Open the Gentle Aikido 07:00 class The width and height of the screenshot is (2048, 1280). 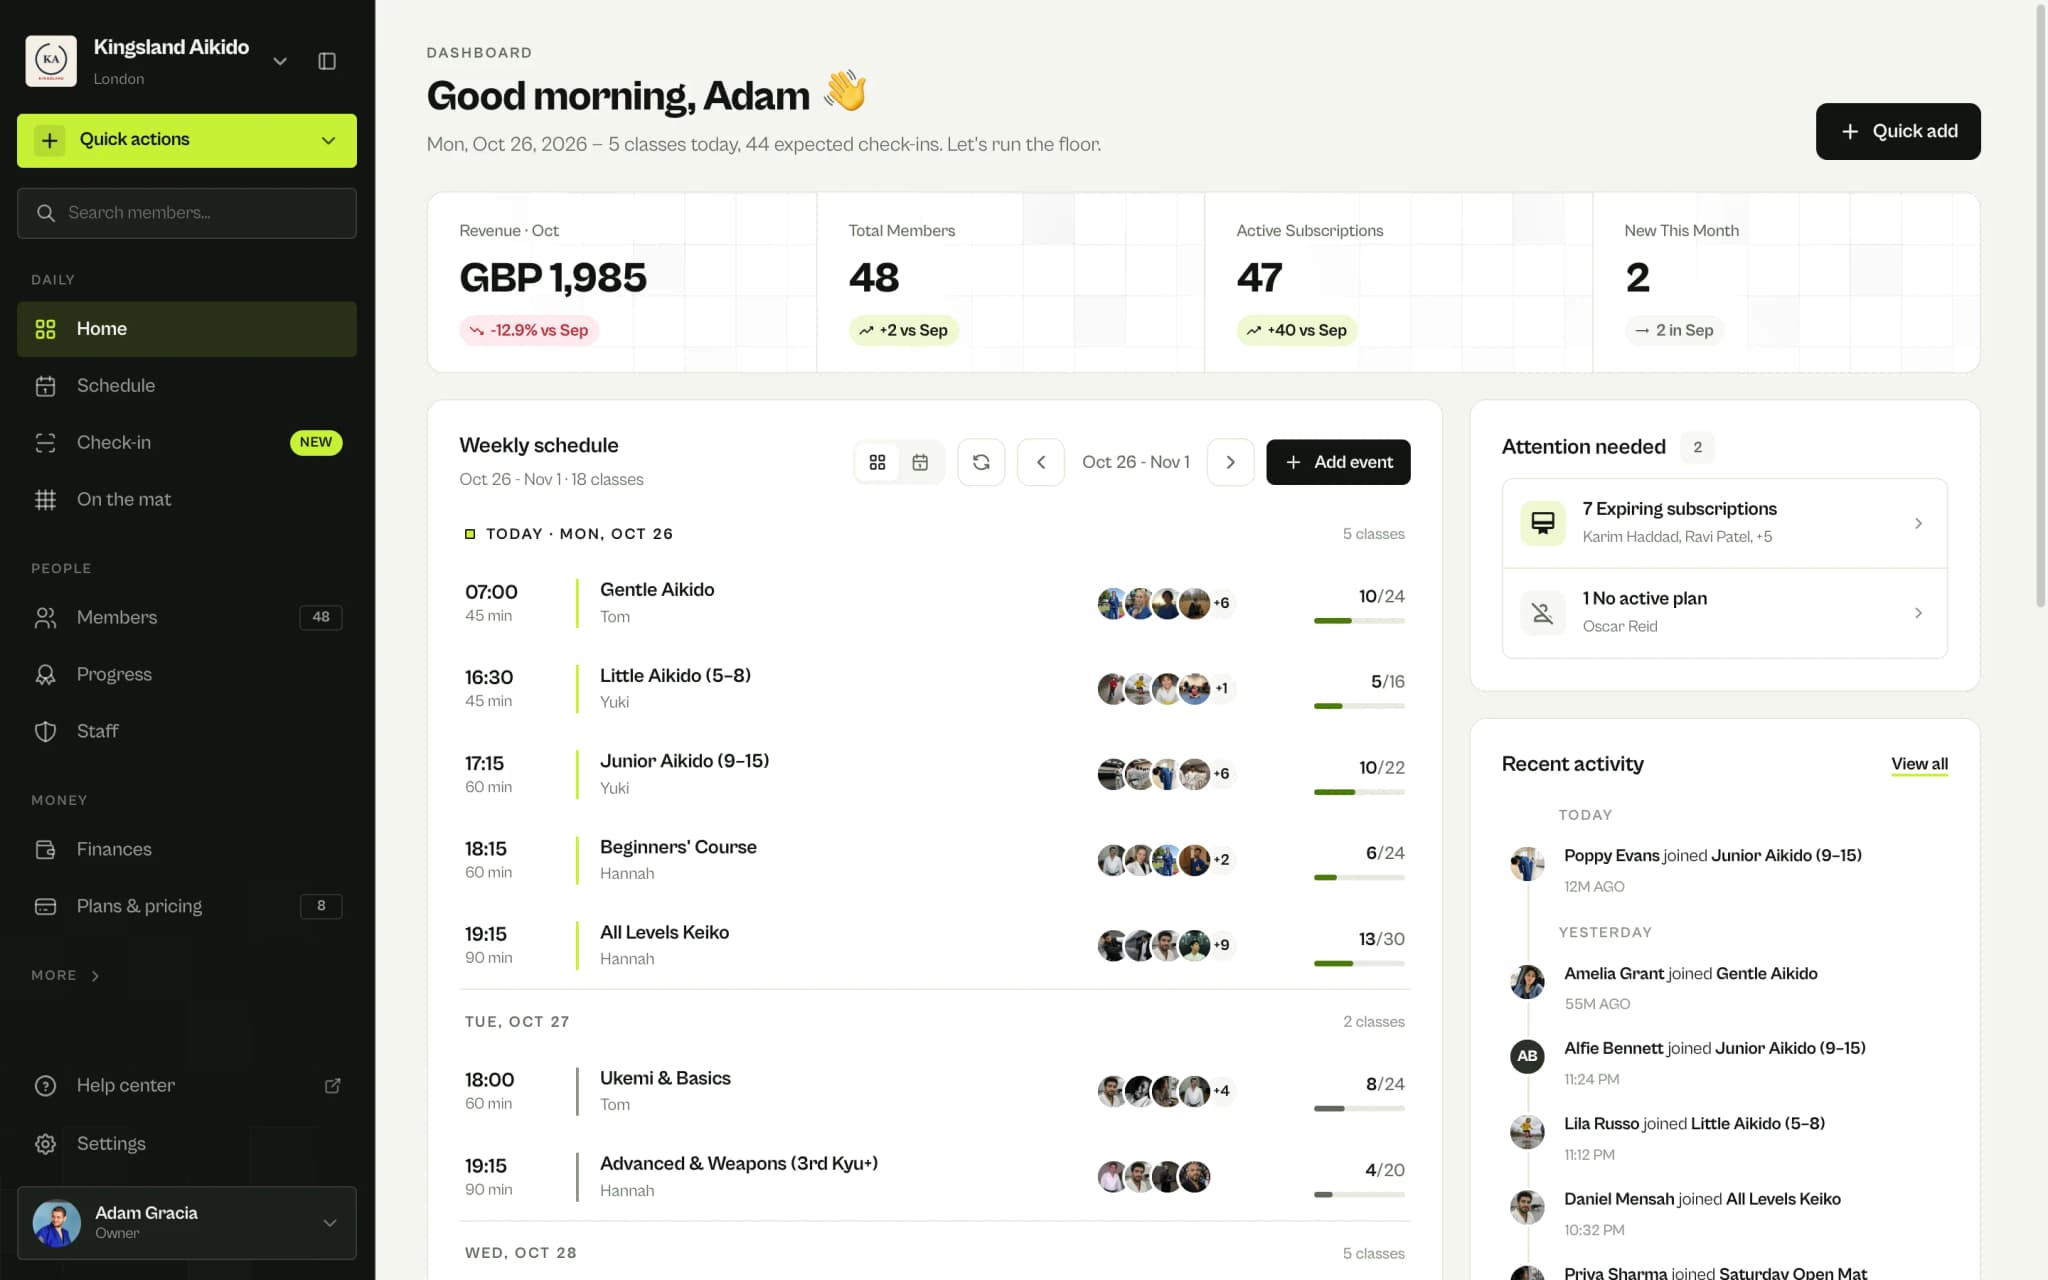coord(934,603)
